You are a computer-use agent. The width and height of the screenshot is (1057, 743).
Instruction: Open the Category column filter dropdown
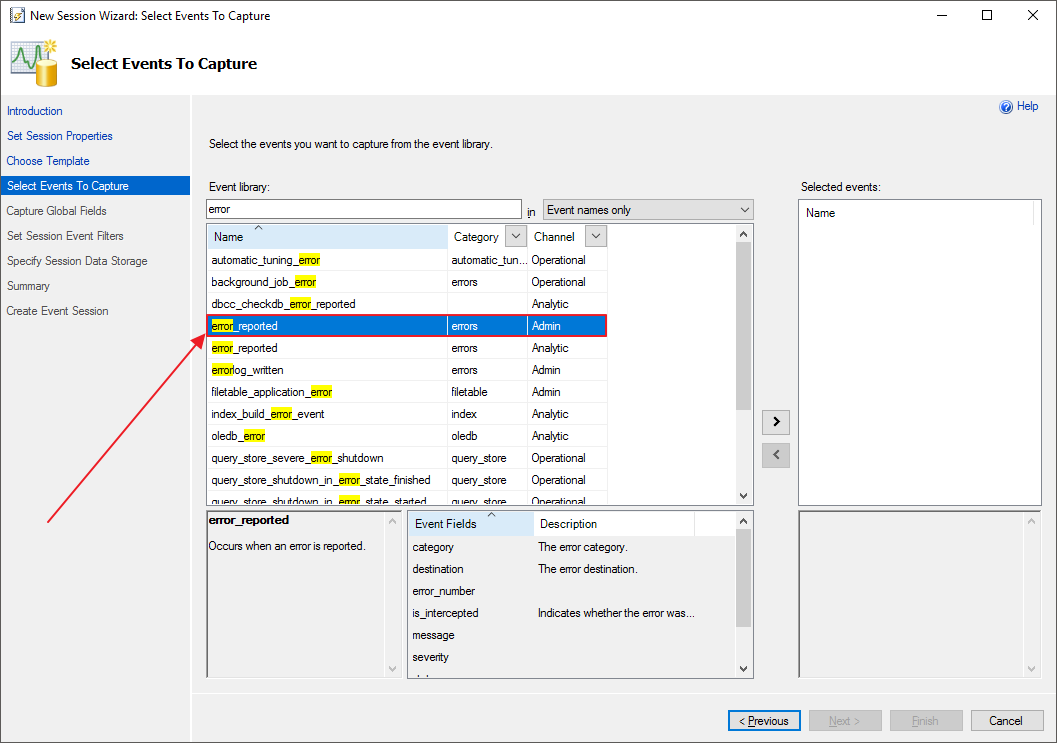pos(515,237)
